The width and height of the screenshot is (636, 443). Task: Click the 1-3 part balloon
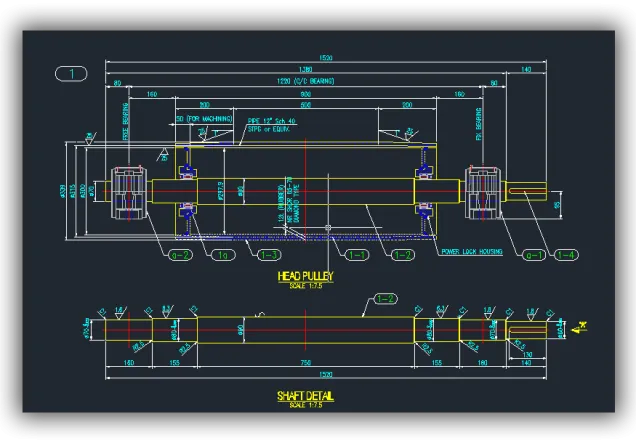click(269, 255)
